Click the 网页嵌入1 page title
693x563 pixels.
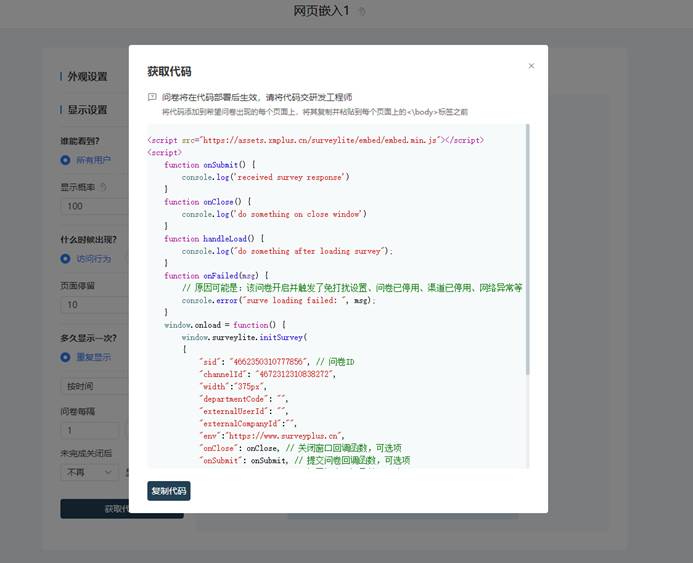pyautogui.click(x=321, y=11)
